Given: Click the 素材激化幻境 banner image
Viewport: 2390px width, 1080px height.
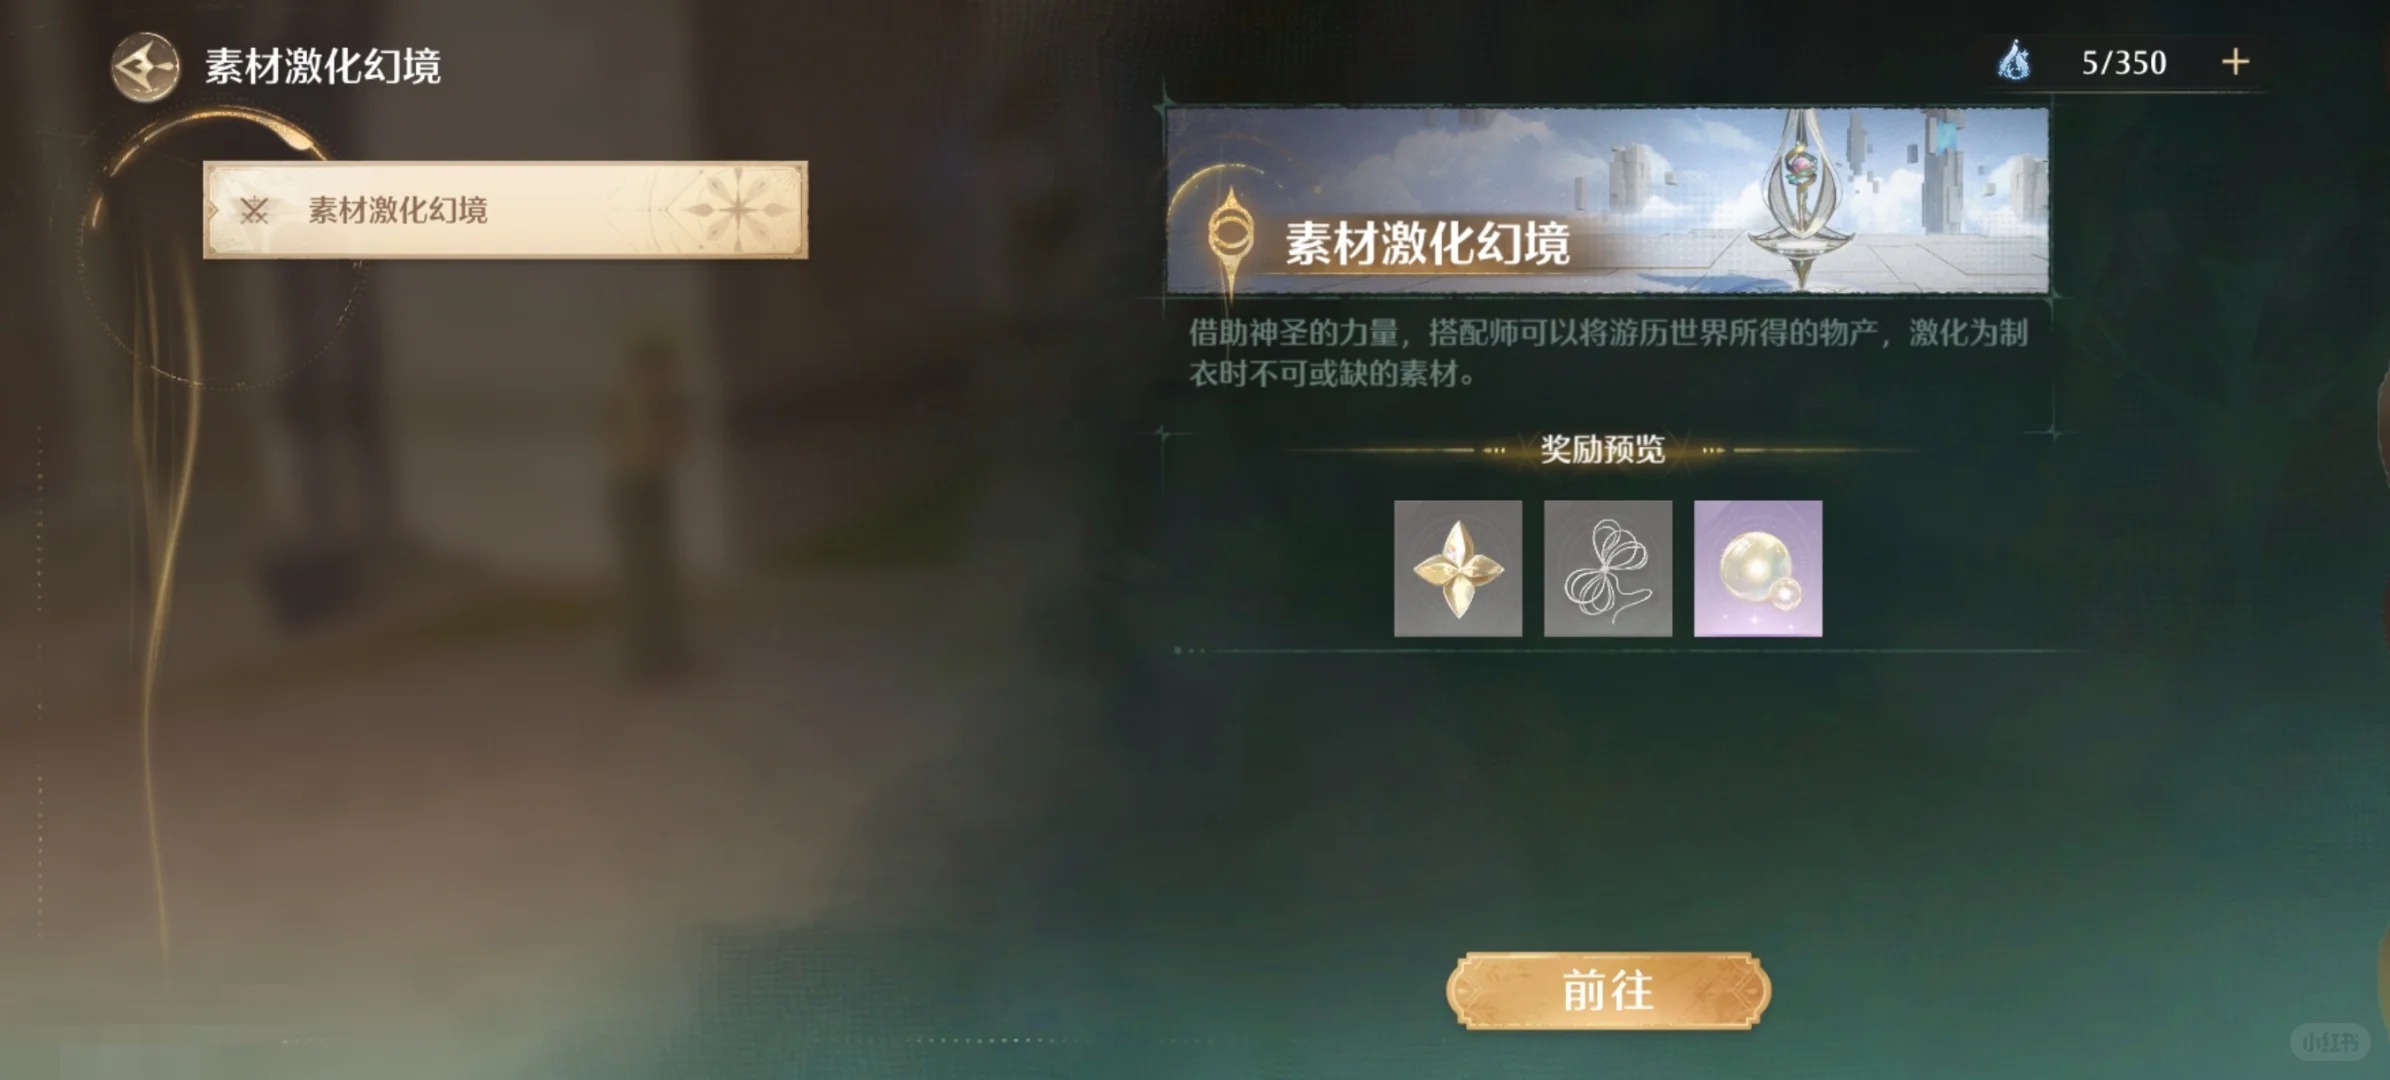Looking at the screenshot, I should click(x=1608, y=200).
